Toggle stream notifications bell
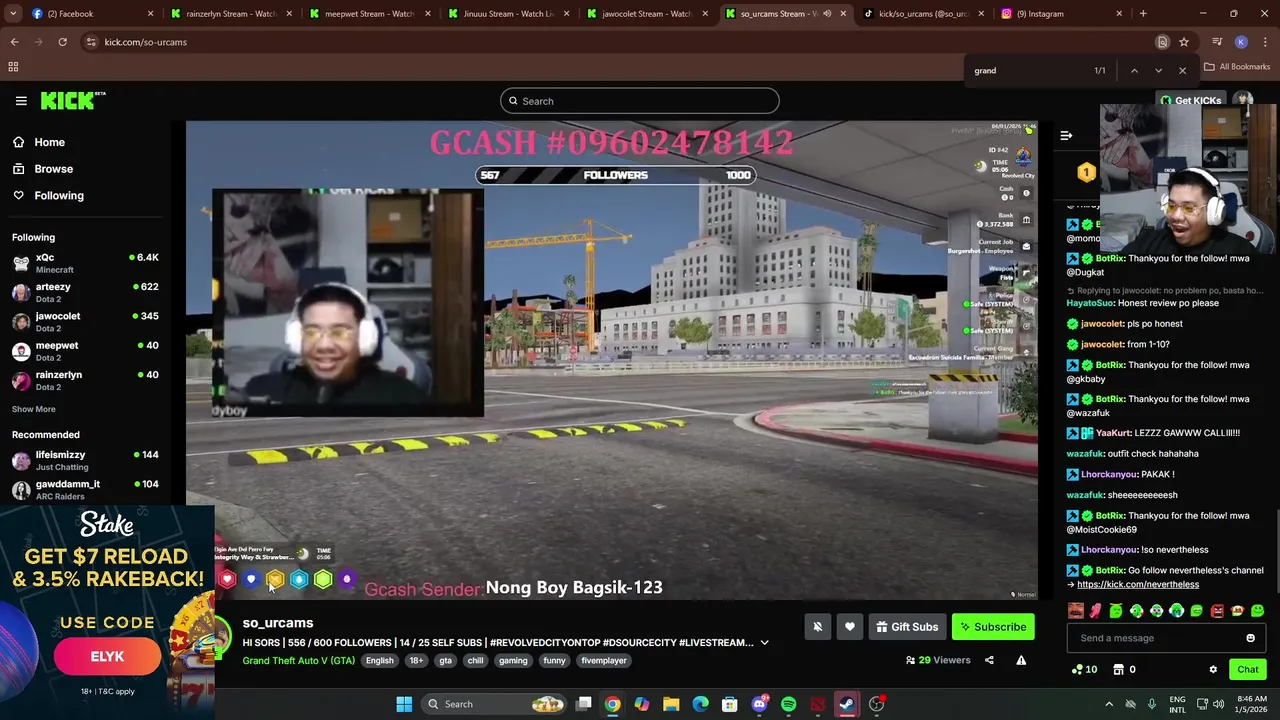The image size is (1280, 720). tap(817, 627)
